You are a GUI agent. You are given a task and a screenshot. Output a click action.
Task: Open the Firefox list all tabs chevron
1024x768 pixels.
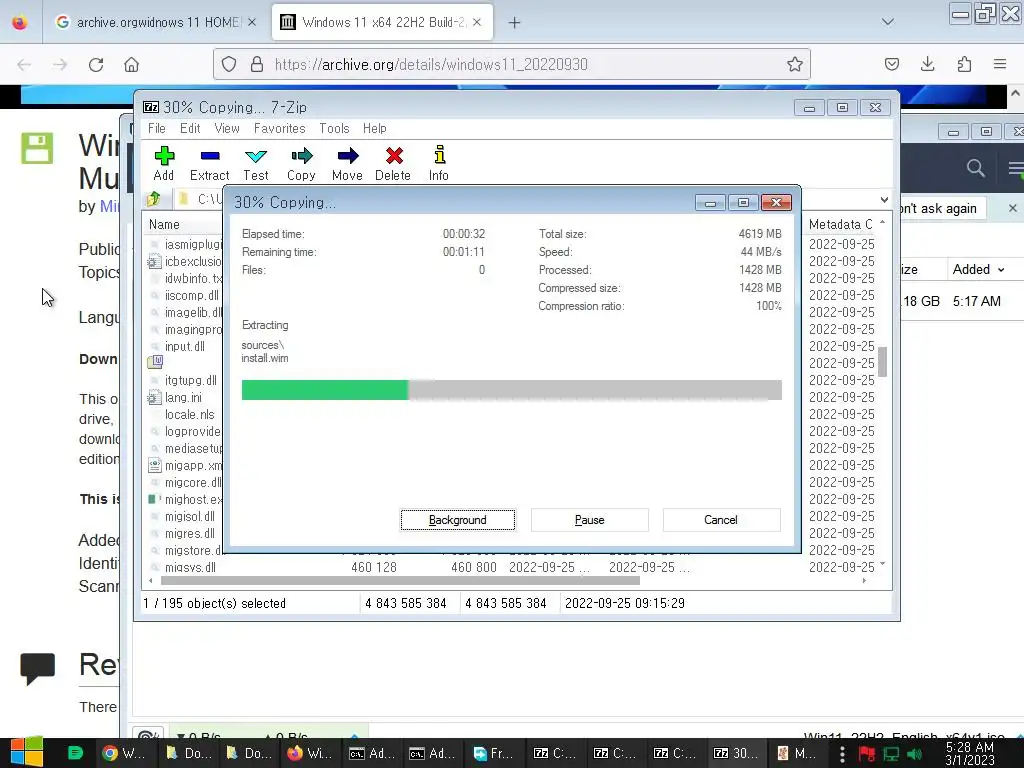coord(888,22)
